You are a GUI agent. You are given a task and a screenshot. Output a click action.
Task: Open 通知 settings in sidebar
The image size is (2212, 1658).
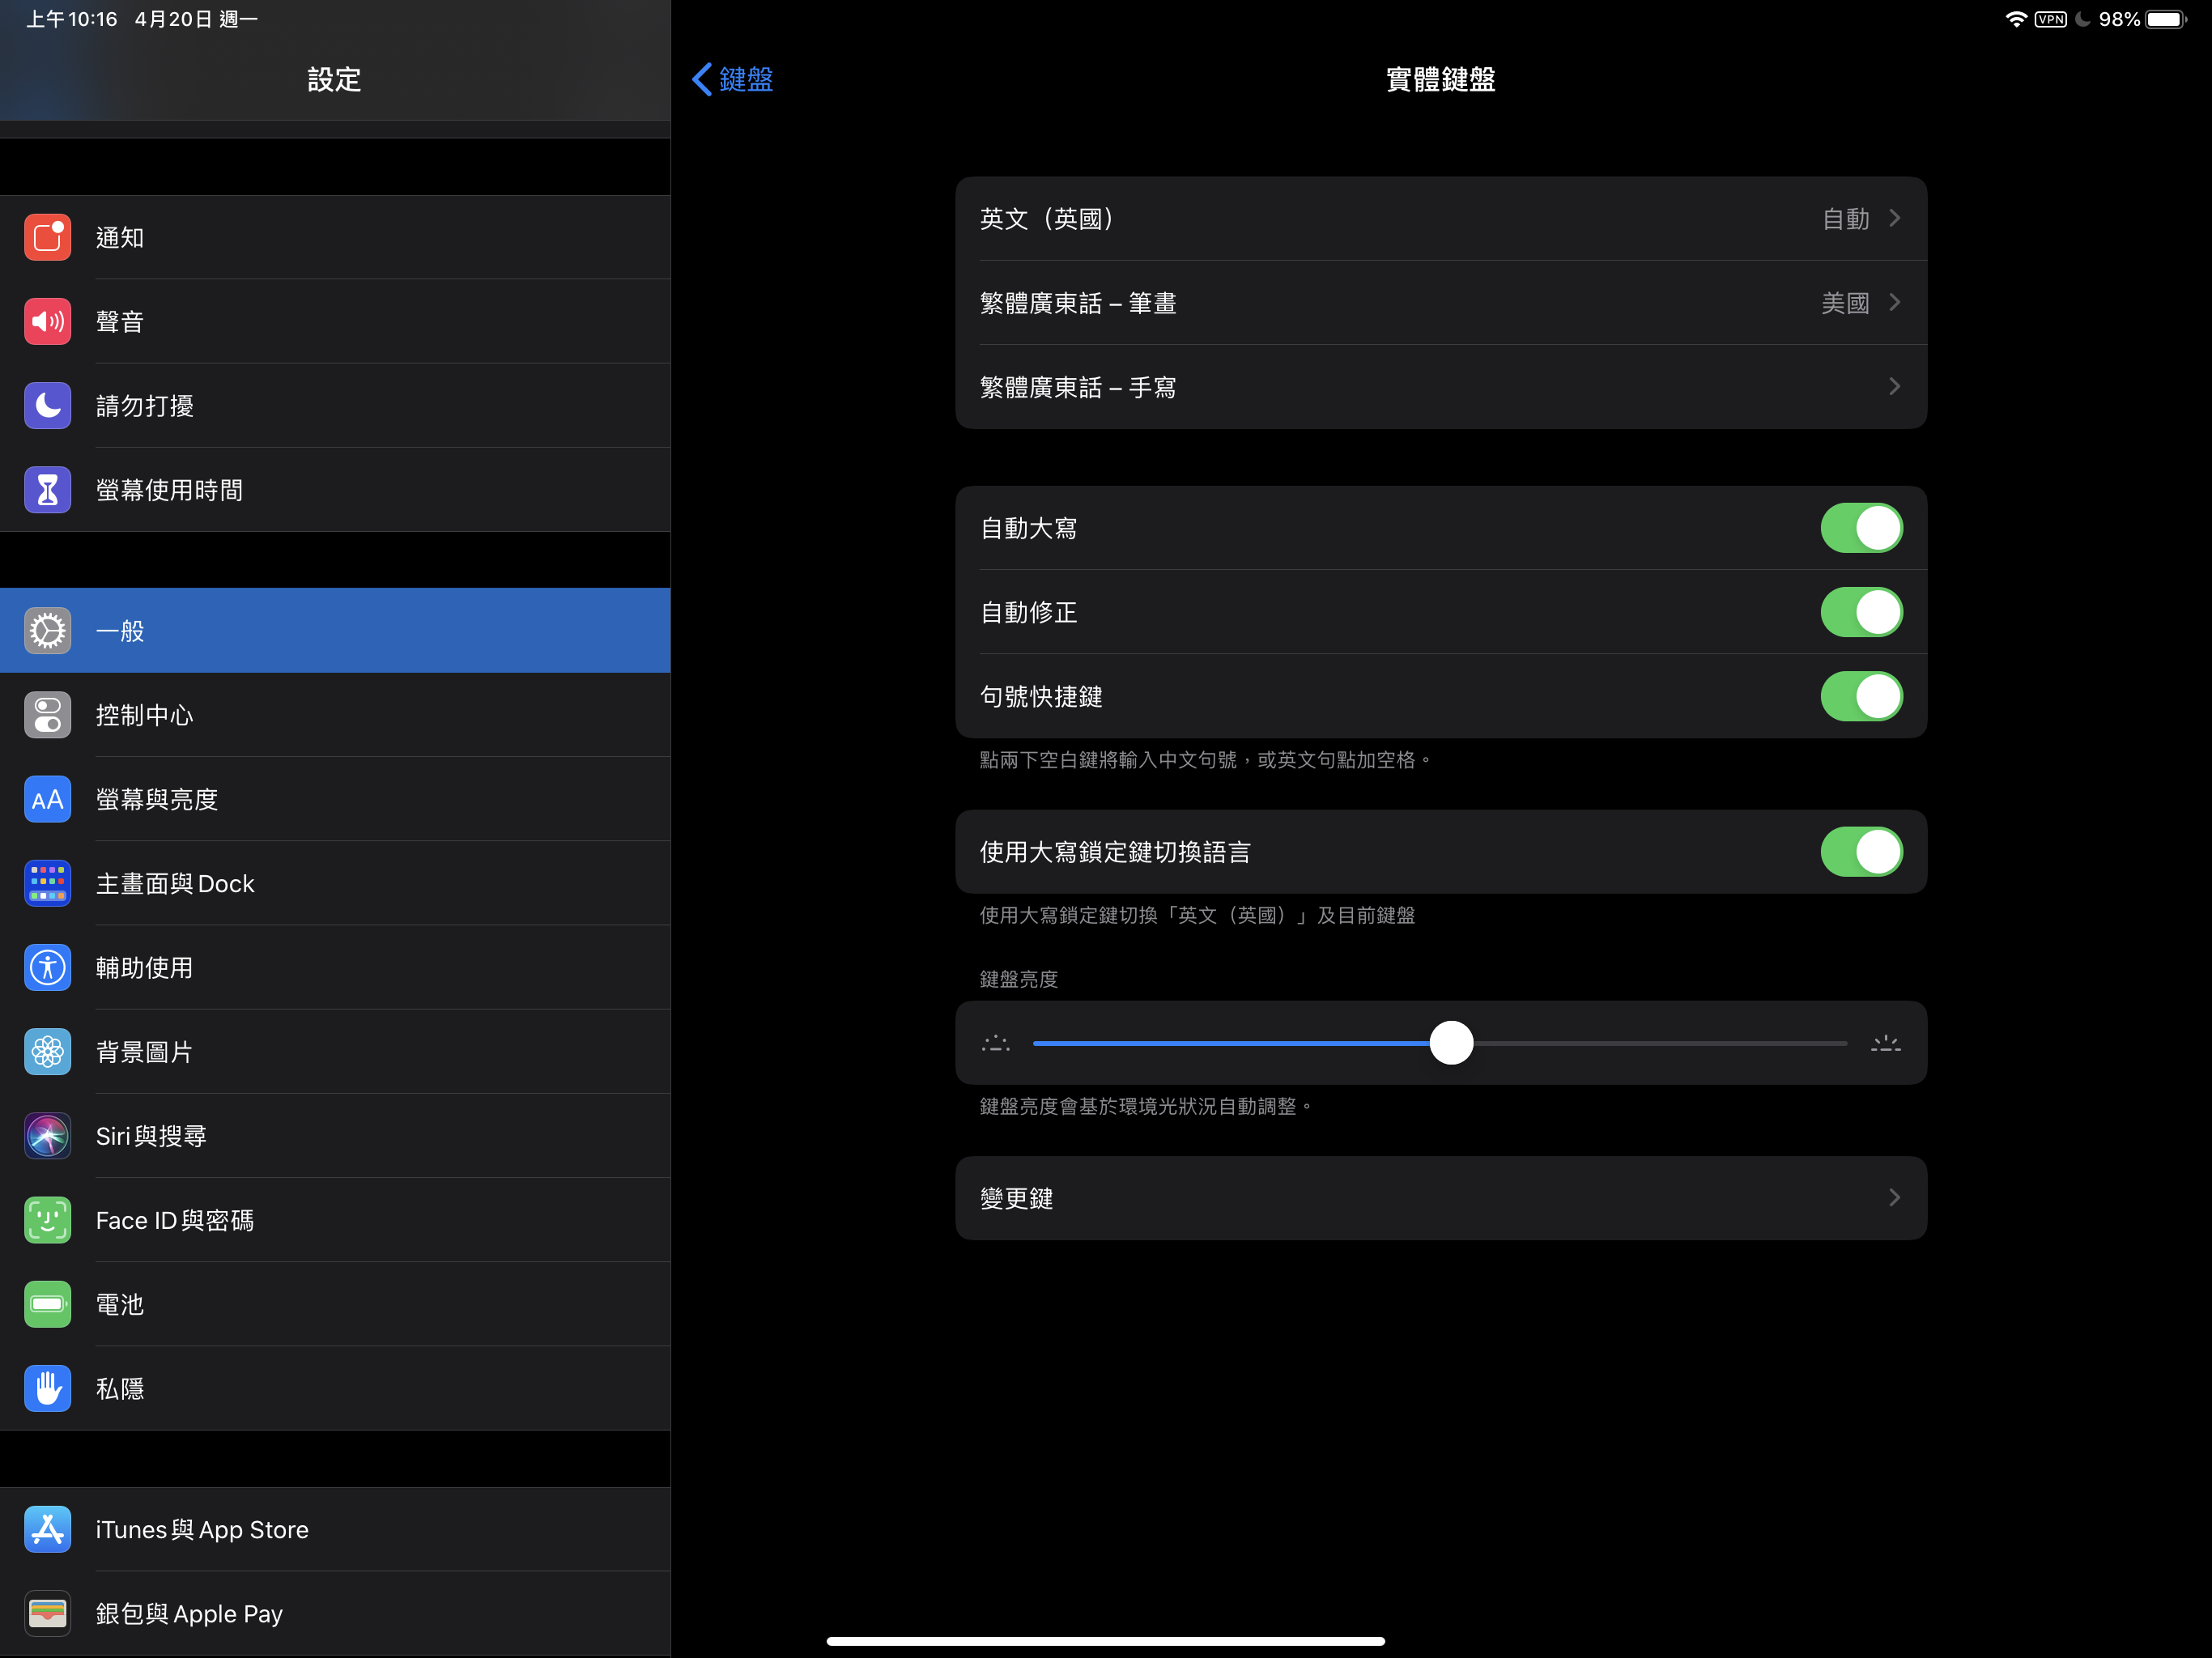335,237
